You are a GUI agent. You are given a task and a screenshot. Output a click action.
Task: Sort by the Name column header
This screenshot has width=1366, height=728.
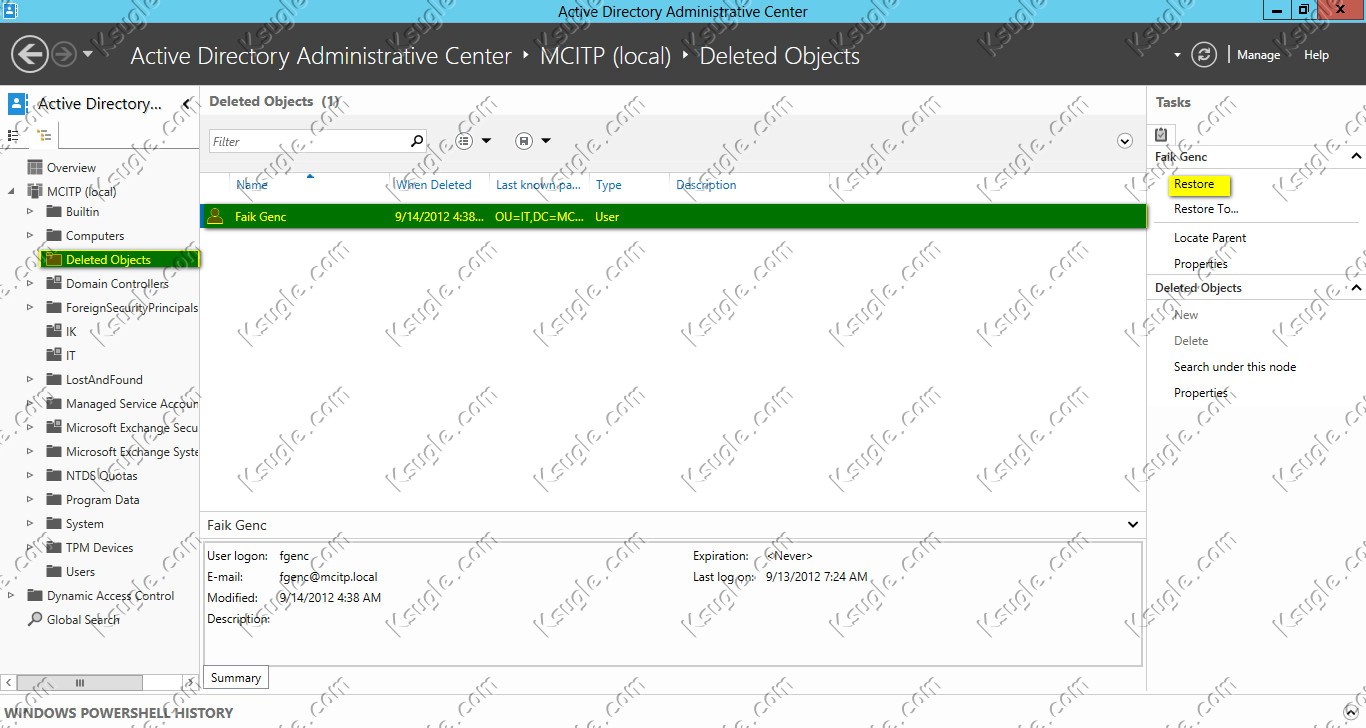(x=251, y=185)
